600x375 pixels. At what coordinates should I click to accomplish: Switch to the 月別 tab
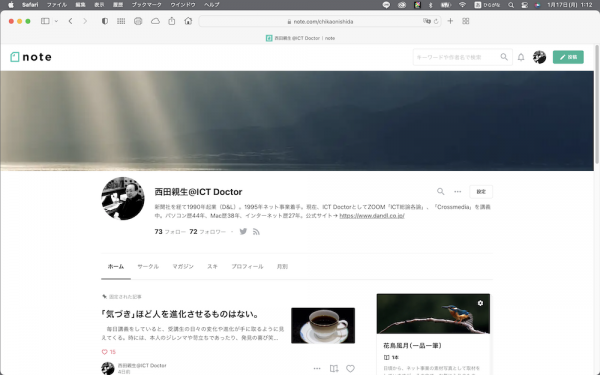pyautogui.click(x=282, y=266)
